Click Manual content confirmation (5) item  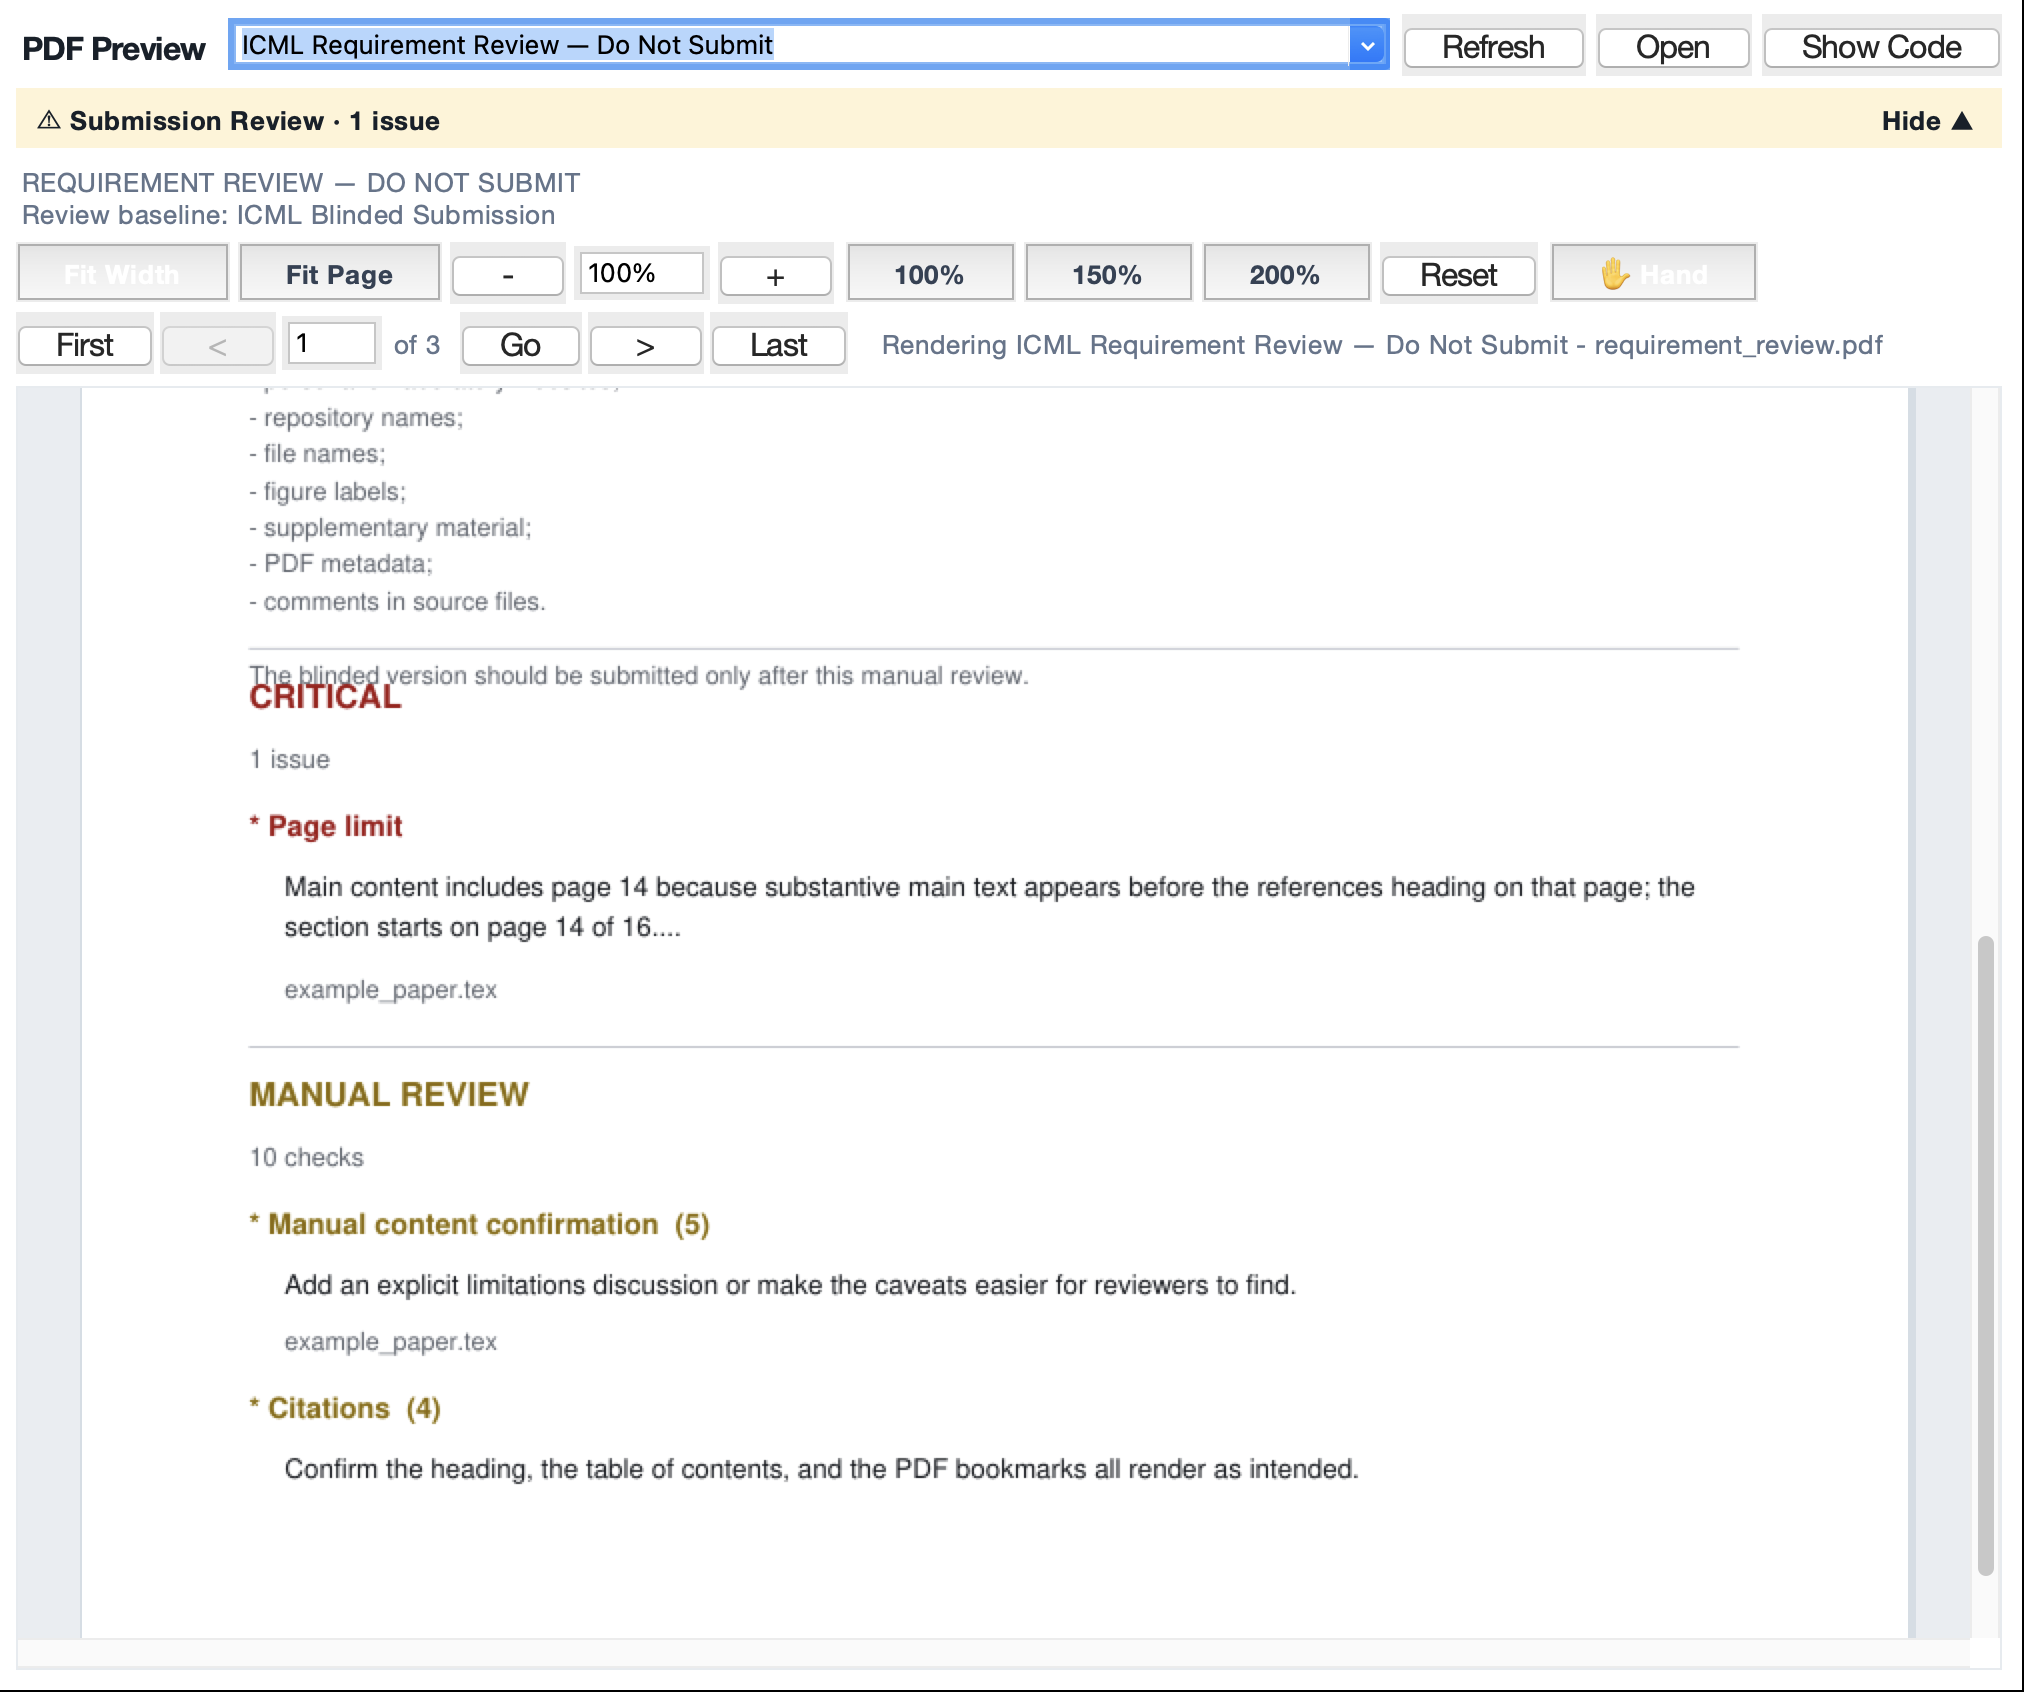[480, 1224]
